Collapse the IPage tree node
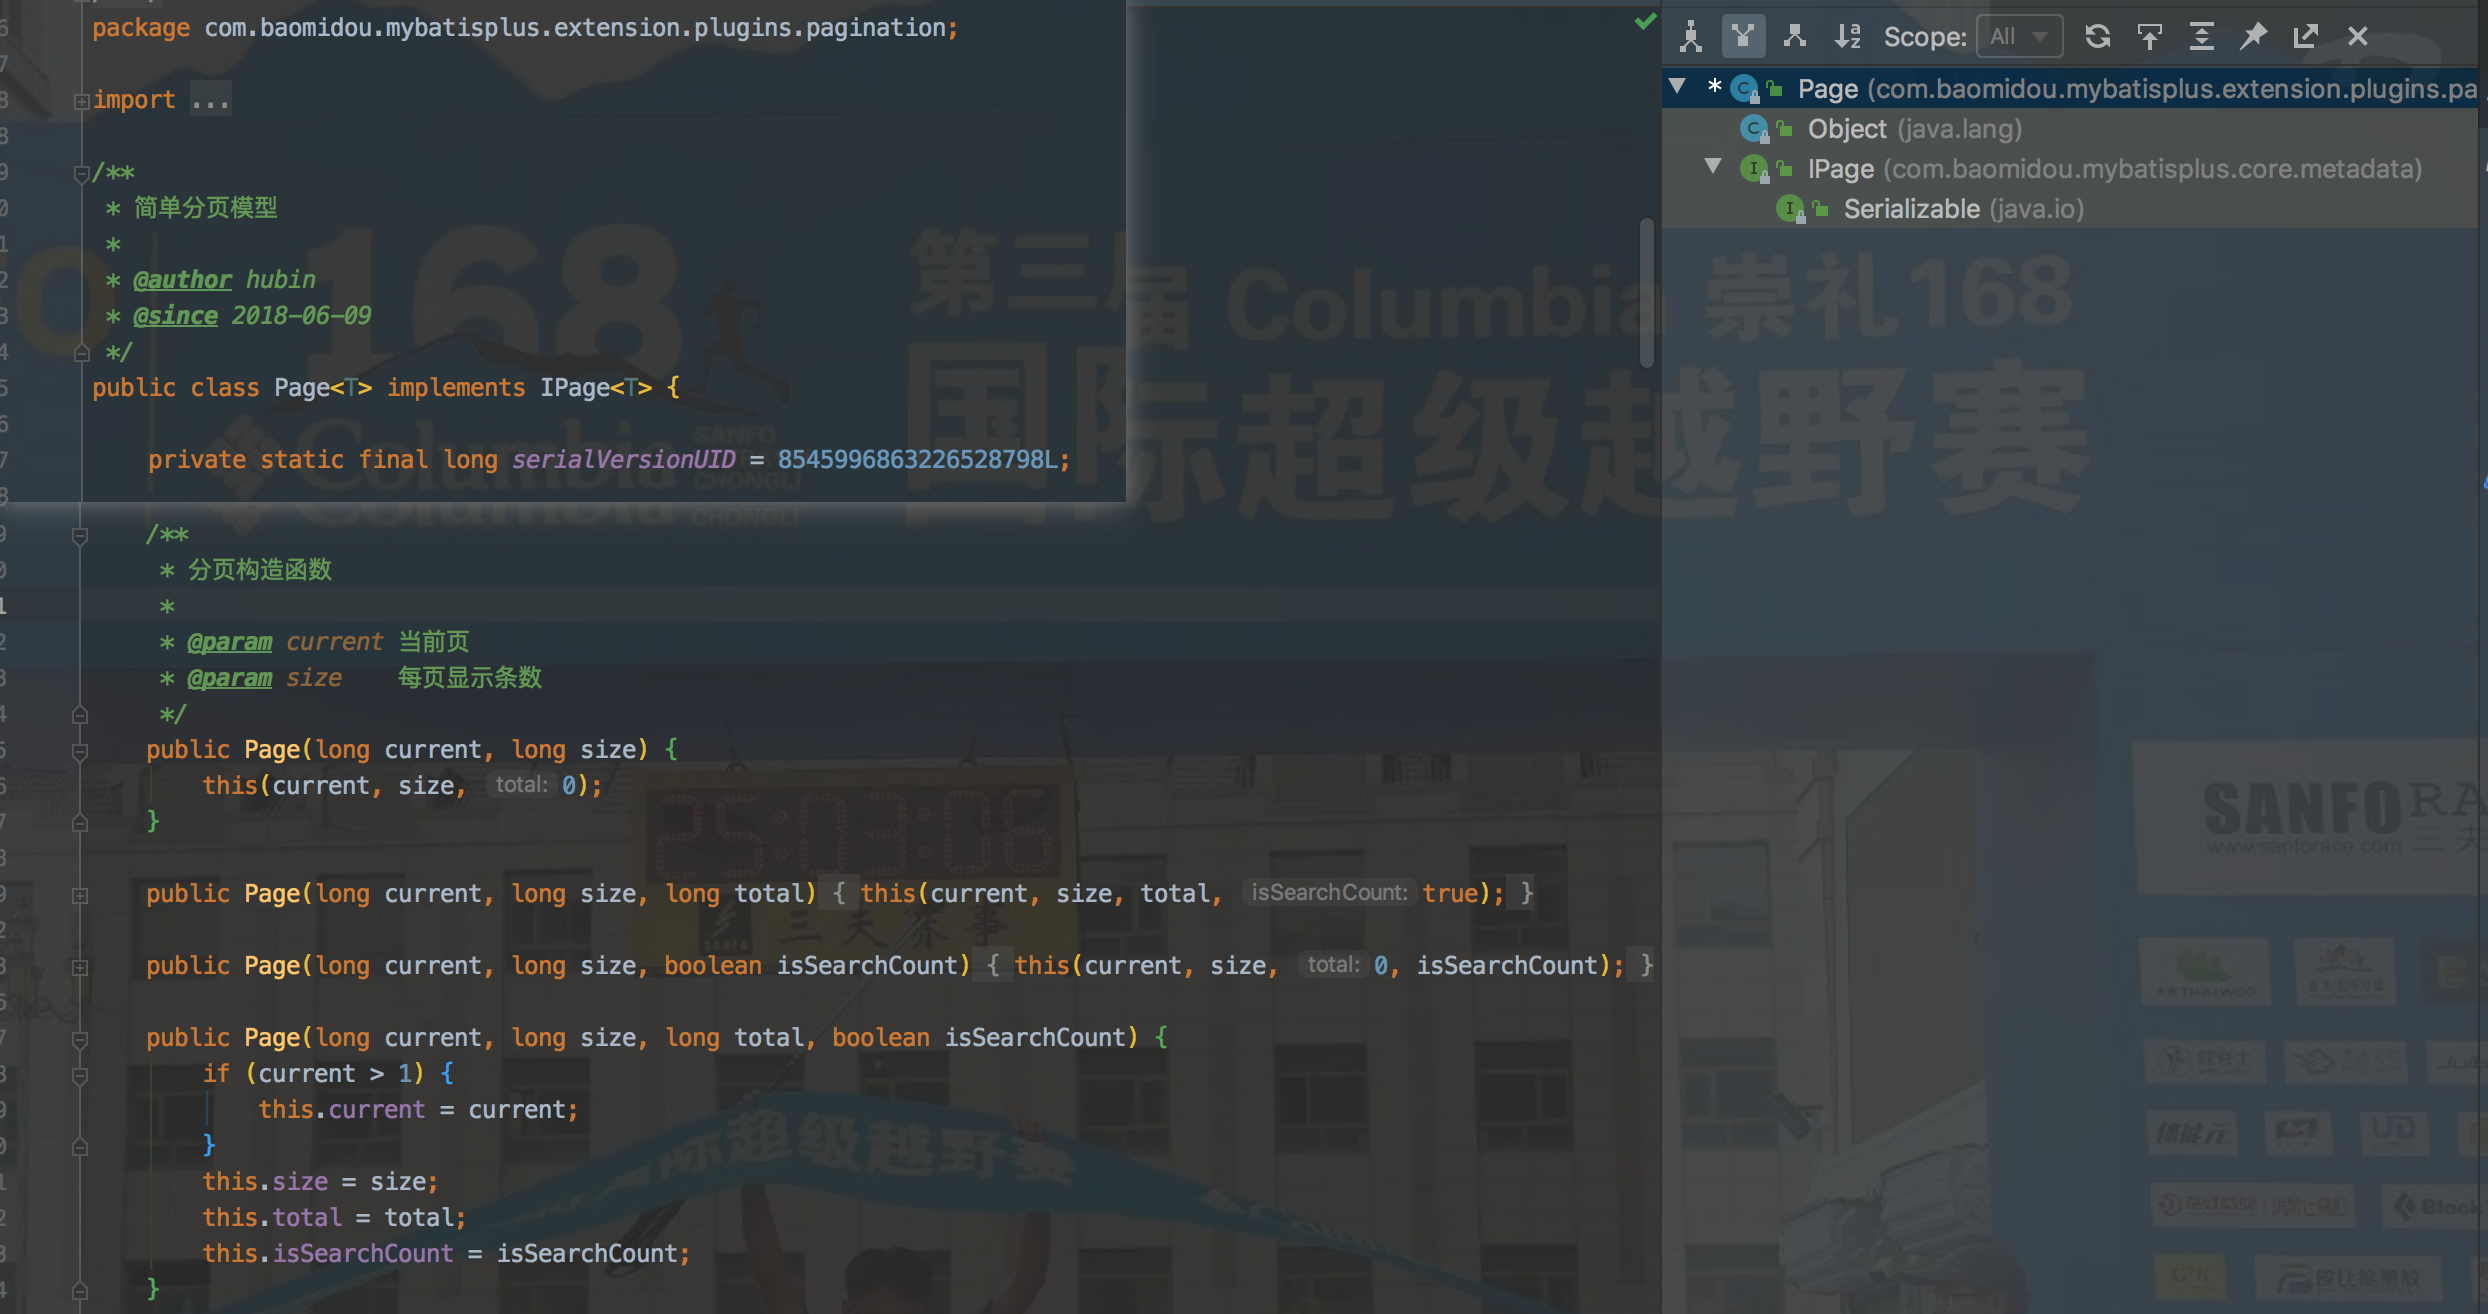 coord(1712,168)
